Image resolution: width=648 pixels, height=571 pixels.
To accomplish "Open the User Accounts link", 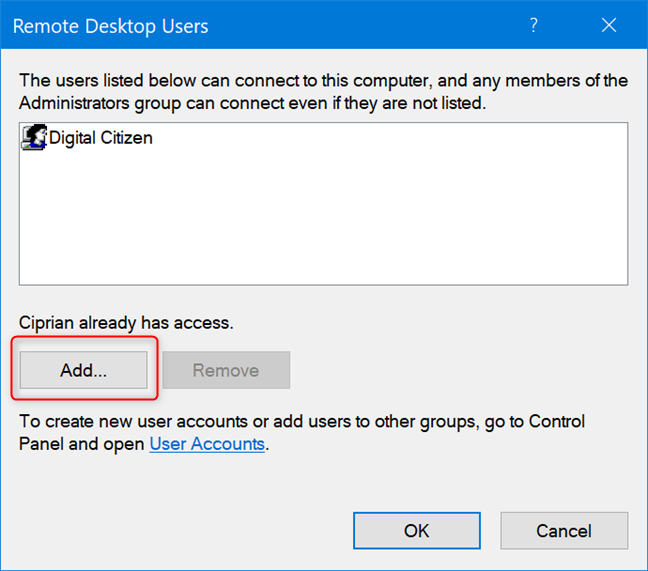I will point(207,443).
